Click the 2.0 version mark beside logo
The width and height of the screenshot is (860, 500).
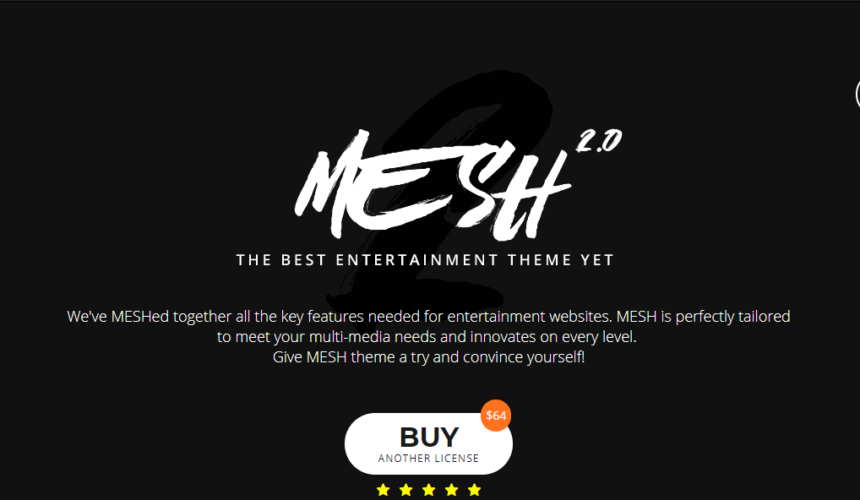[598, 141]
